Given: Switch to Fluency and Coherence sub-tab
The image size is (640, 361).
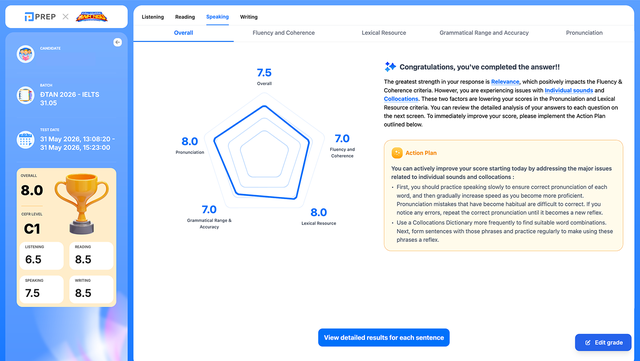Looking at the screenshot, I should tap(284, 33).
